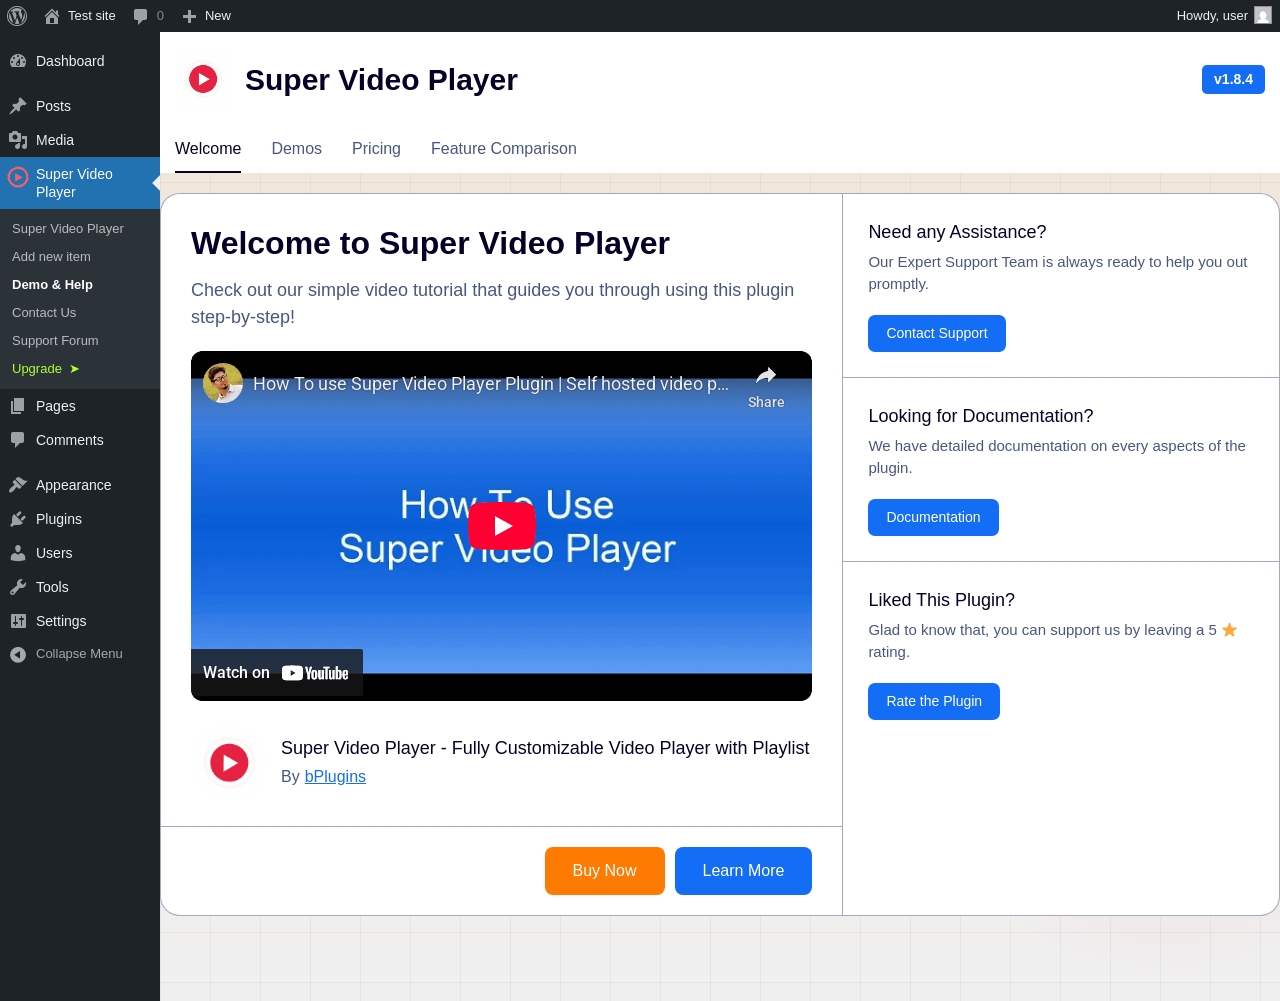Click the Appearance paintbrush icon
The image size is (1280, 1001).
pyautogui.click(x=18, y=485)
